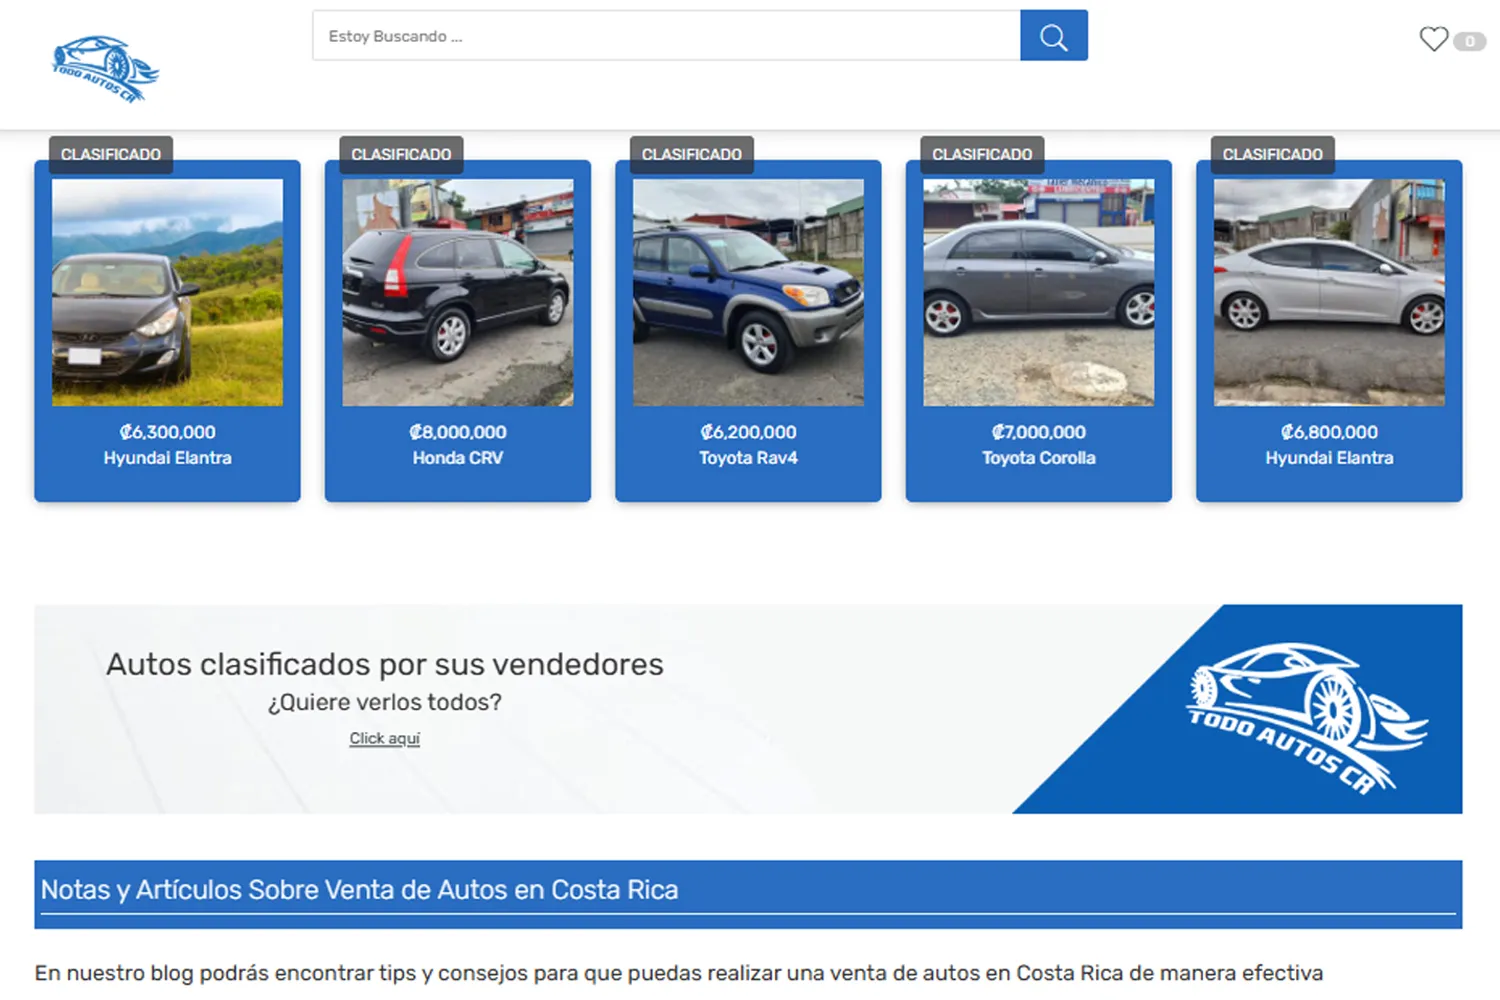Click the Toyota Rav4 listing title
1500x1000 pixels.
tap(748, 458)
